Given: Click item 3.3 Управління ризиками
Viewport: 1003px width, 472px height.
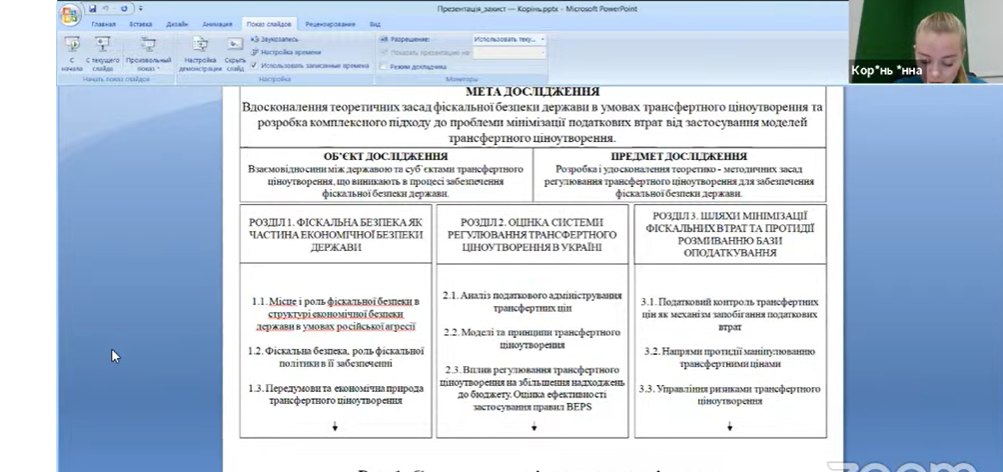Looking at the screenshot, I should 730,394.
